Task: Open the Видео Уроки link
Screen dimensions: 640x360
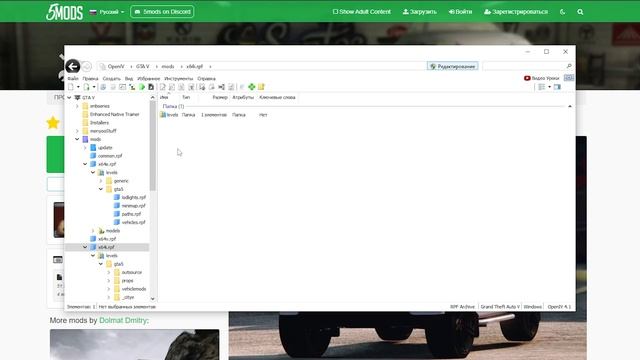Action: point(542,78)
